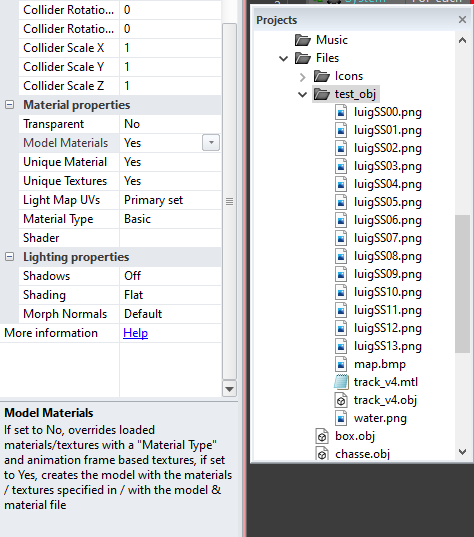The height and width of the screenshot is (537, 474).
Task: Click the water.png image file icon
Action: [x=341, y=418]
